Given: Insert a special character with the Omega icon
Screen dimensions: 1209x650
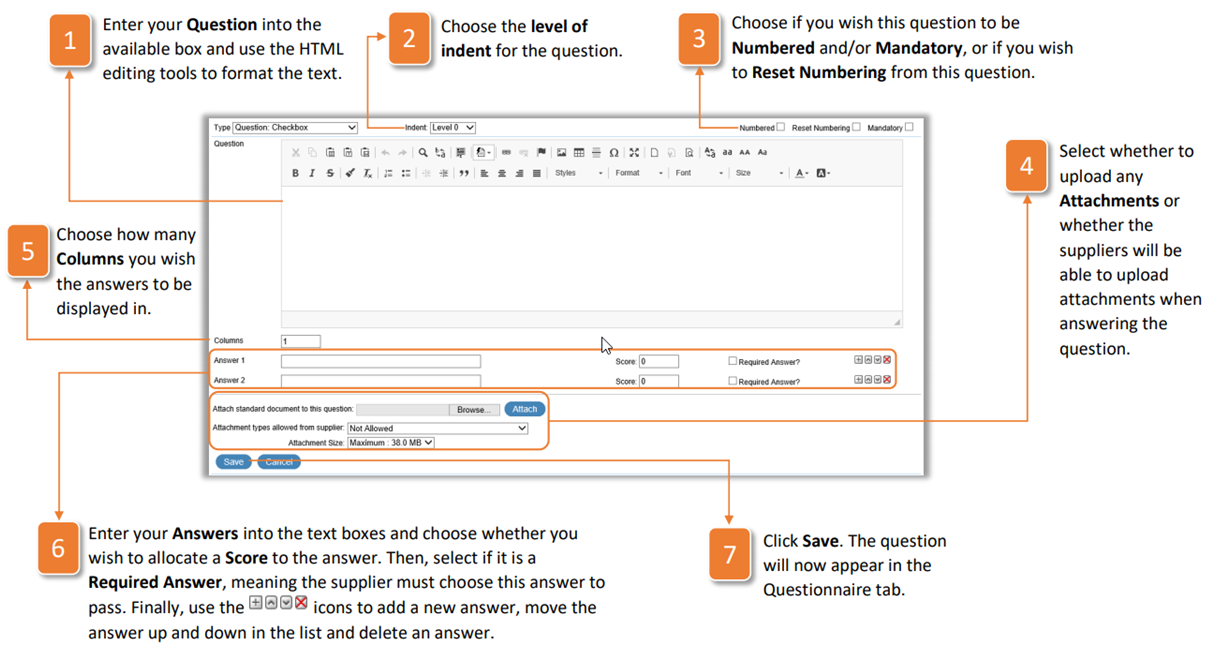Looking at the screenshot, I should pyautogui.click(x=614, y=152).
